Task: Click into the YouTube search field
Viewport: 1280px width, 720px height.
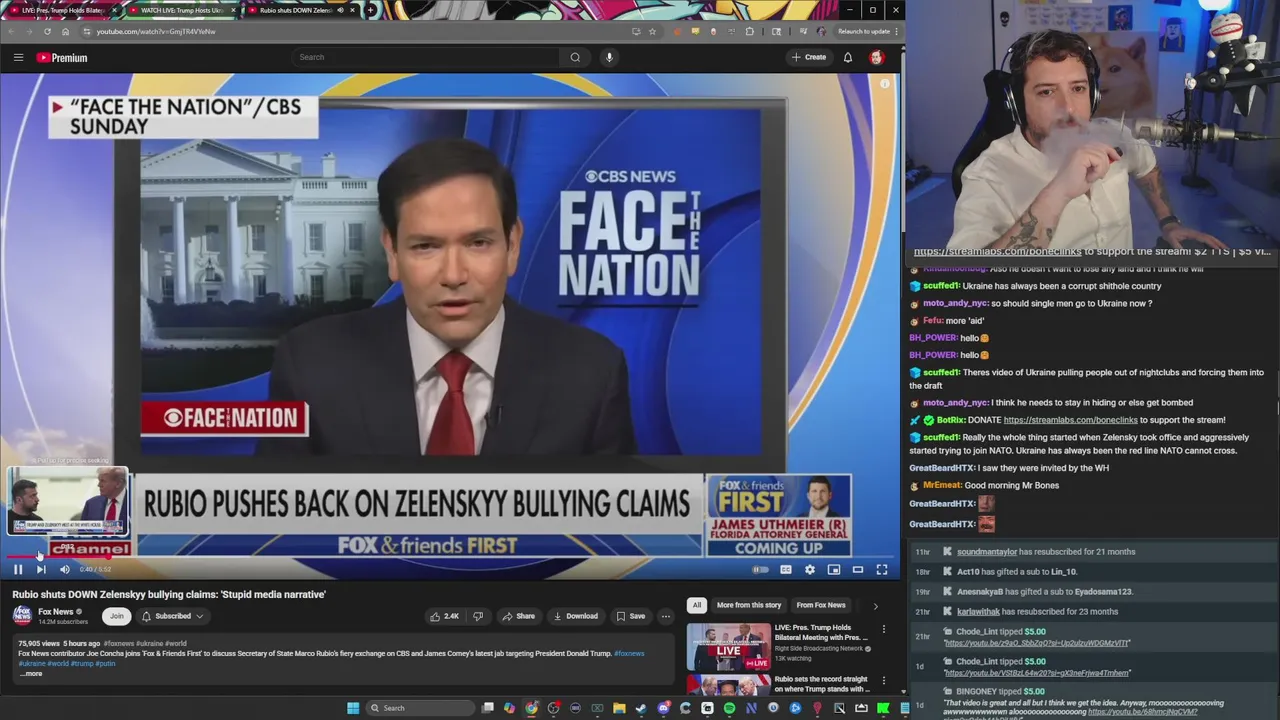Action: (425, 57)
